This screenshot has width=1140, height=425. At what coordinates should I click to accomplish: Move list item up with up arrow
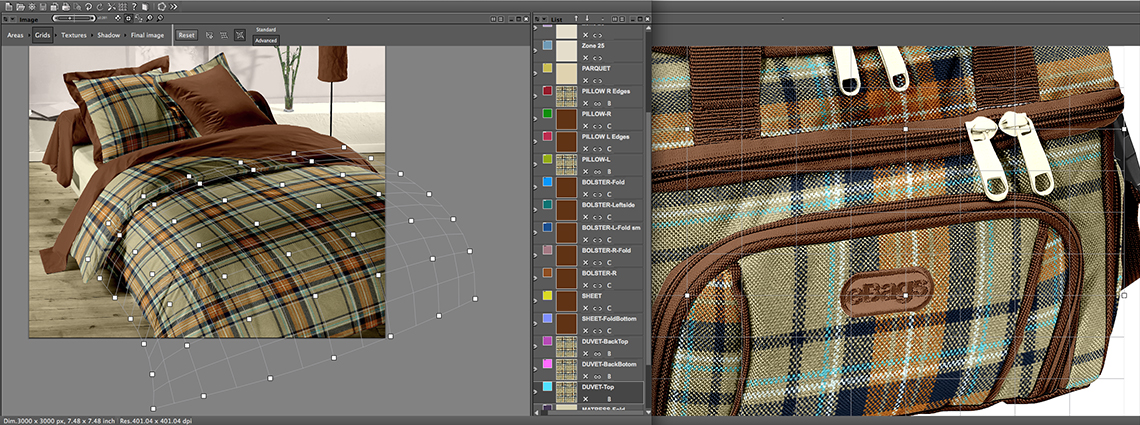pos(577,18)
